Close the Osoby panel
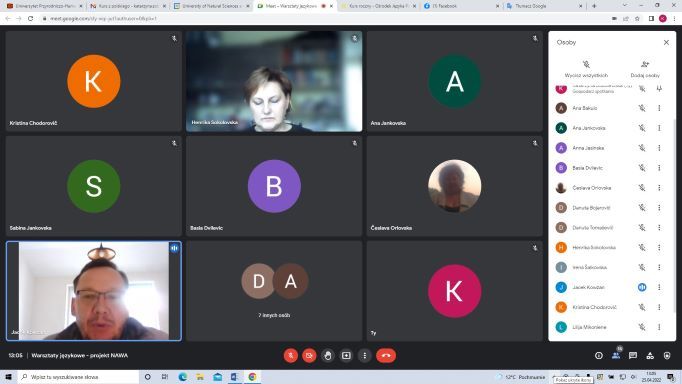Image resolution: width=682 pixels, height=384 pixels. coord(666,42)
